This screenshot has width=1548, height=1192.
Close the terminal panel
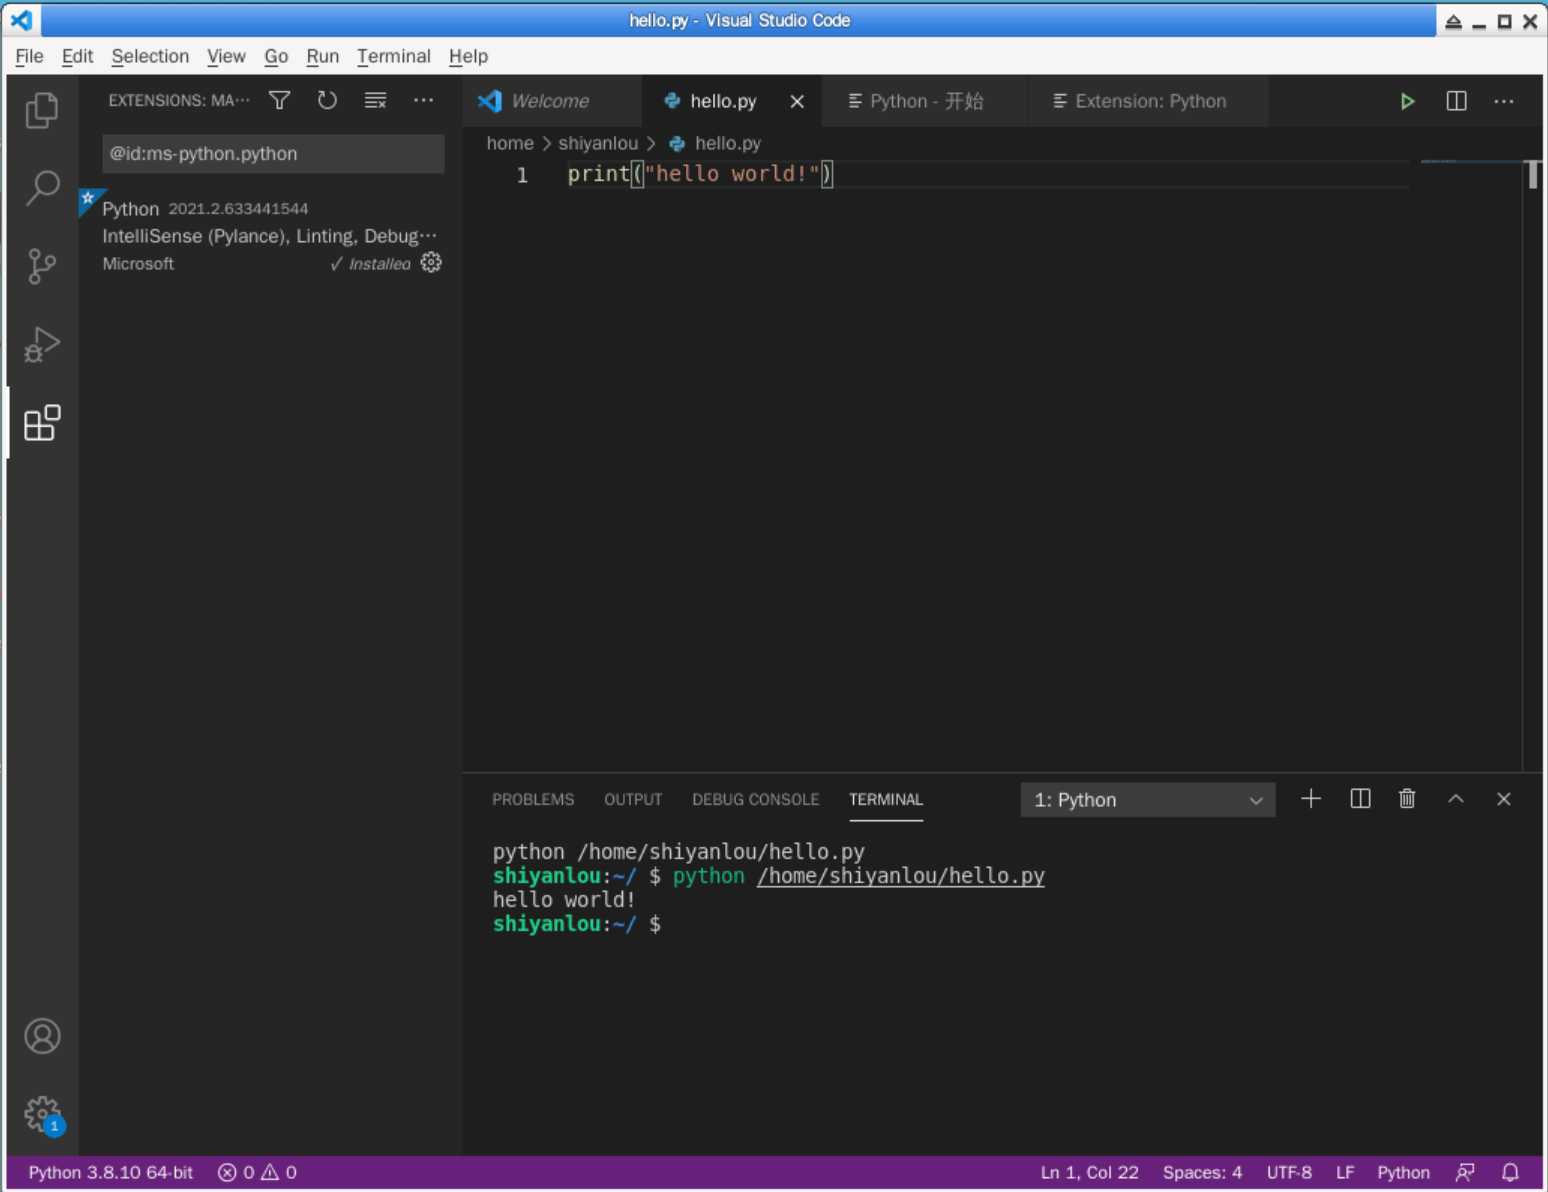click(1503, 799)
